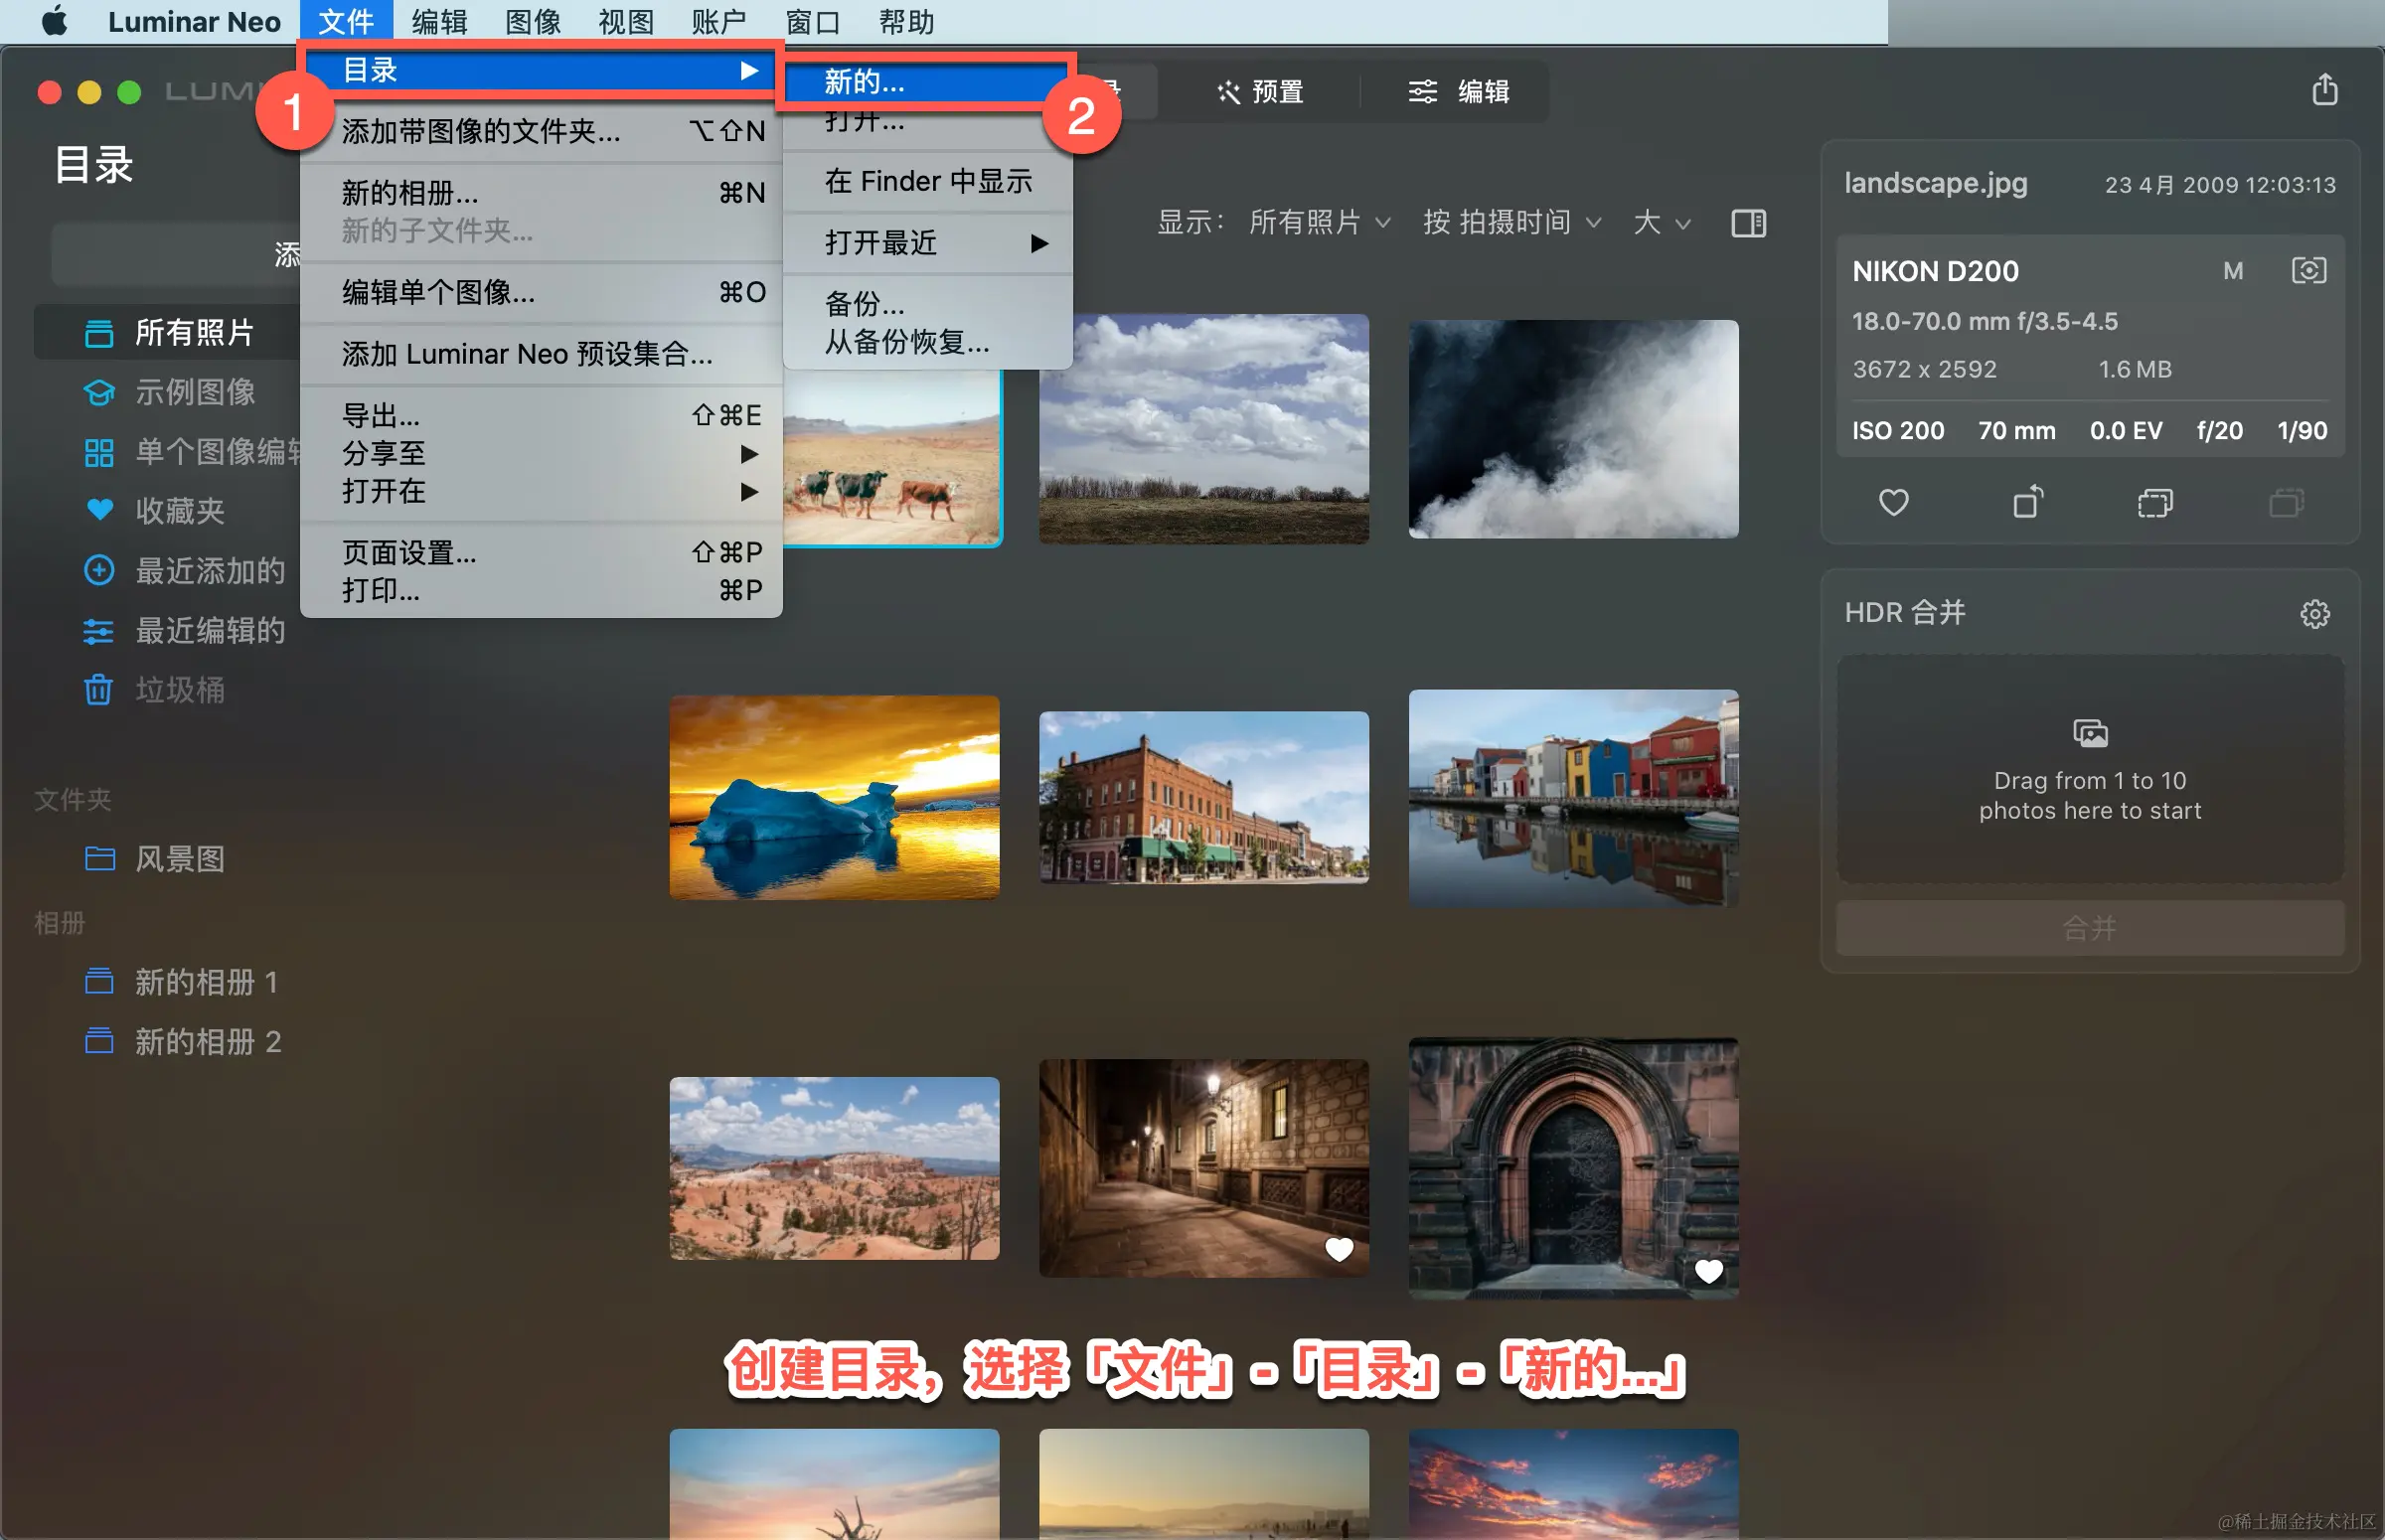Image resolution: width=2385 pixels, height=1540 pixels.
Task: Change thumbnail size with 大 dropdown
Action: tap(1661, 222)
